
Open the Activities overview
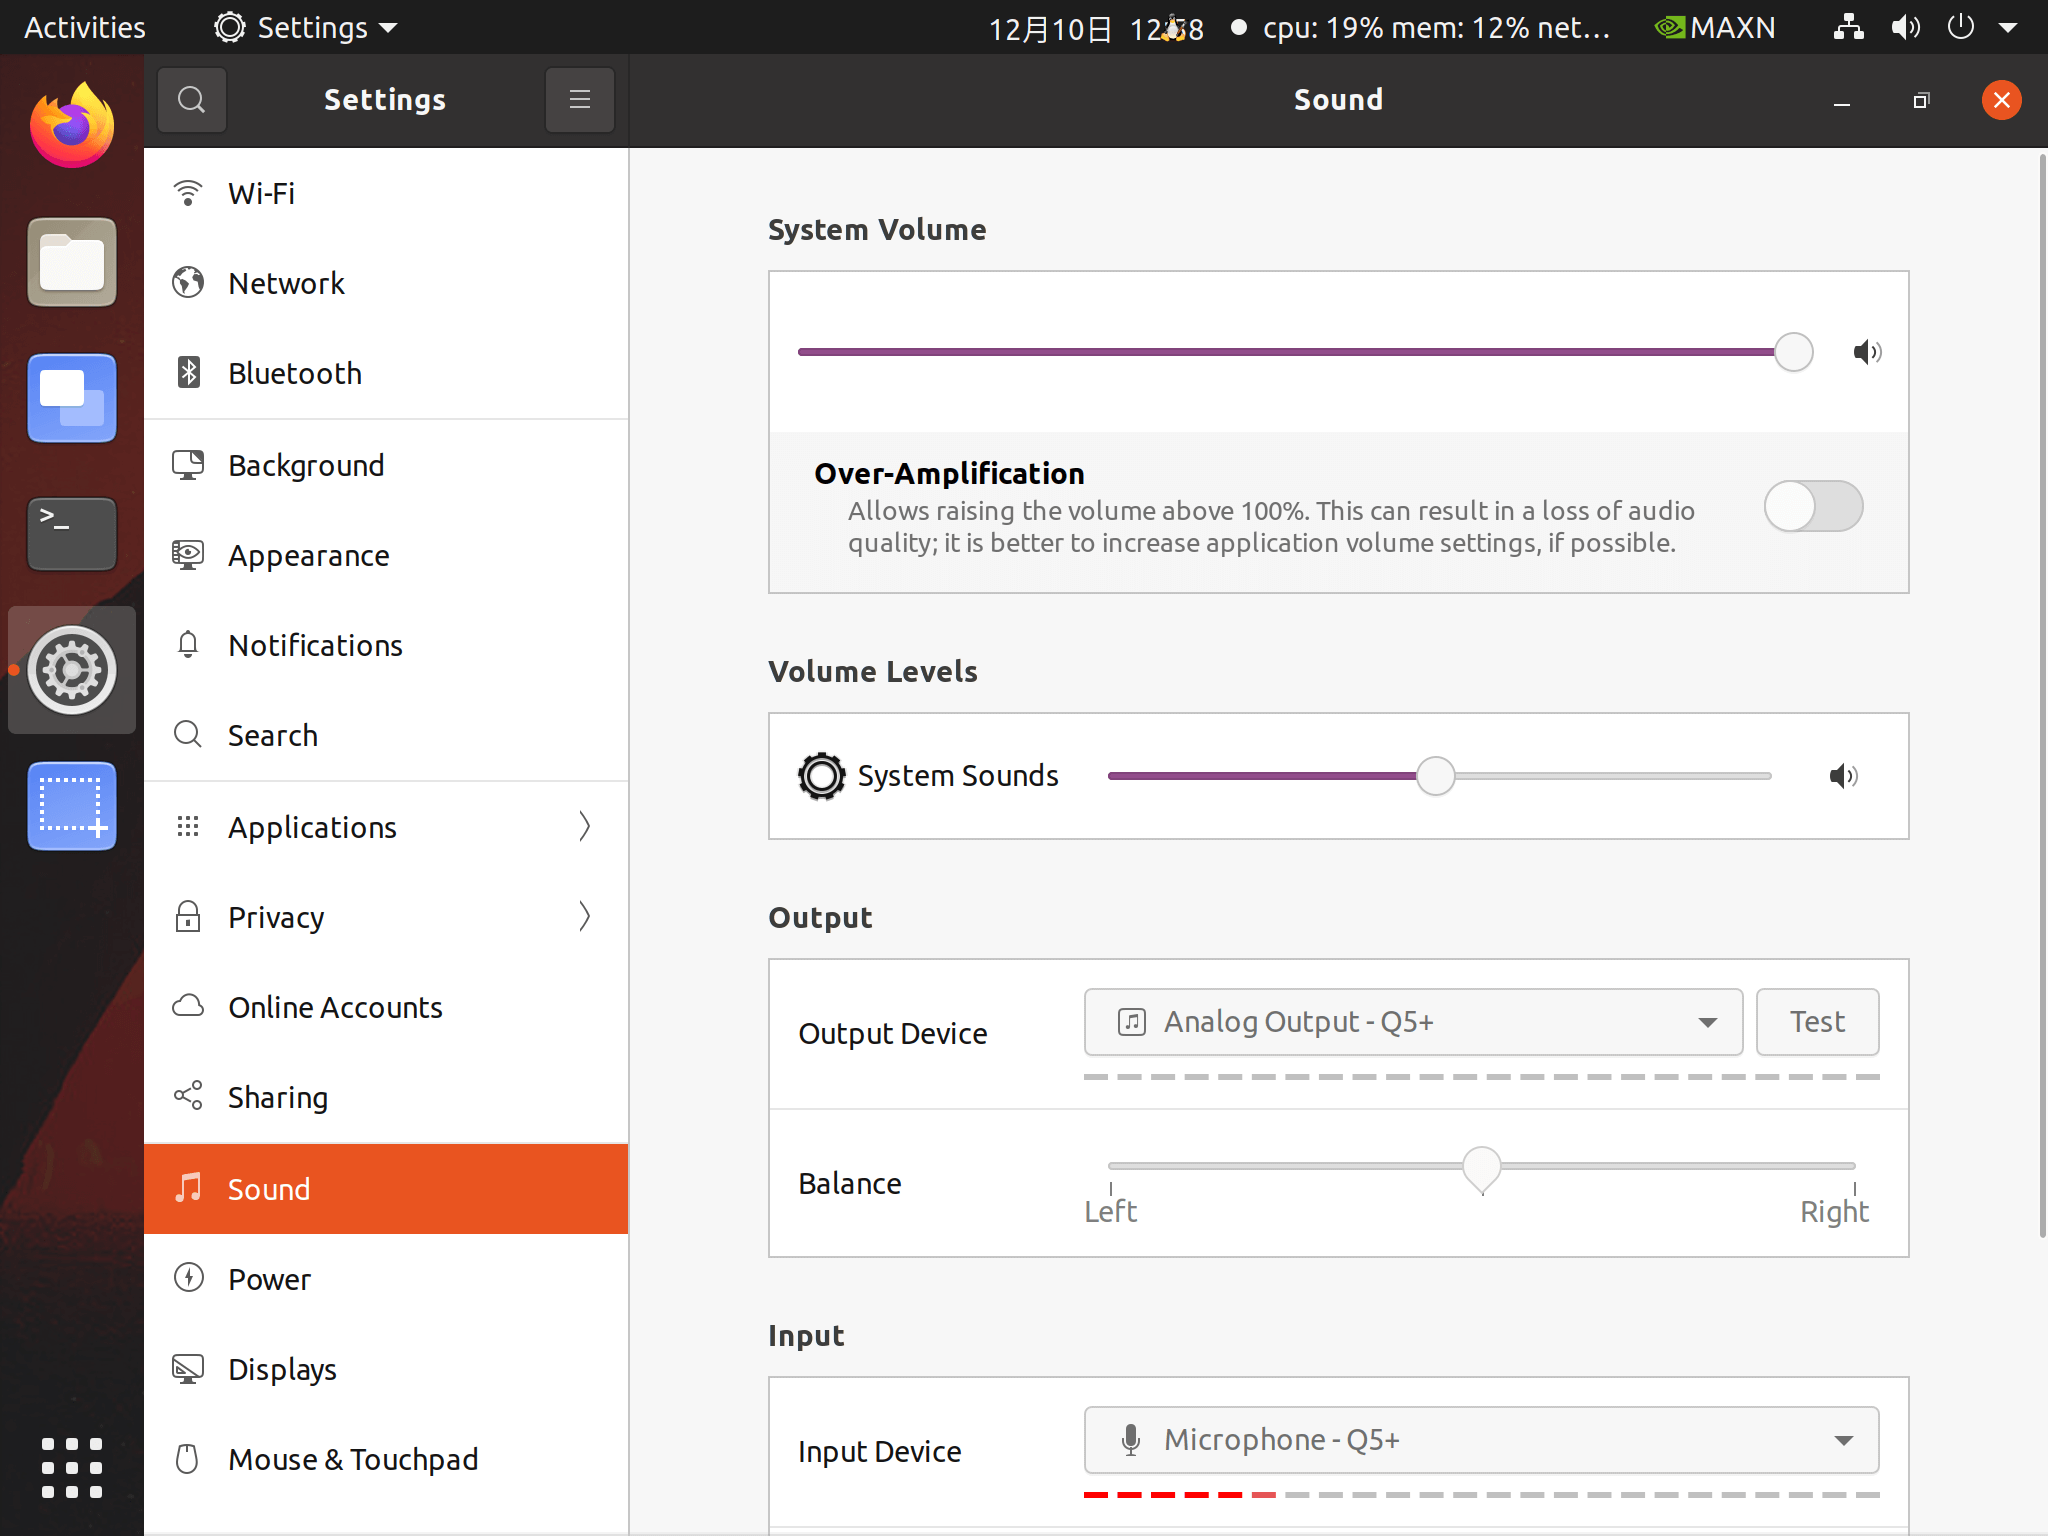[85, 27]
